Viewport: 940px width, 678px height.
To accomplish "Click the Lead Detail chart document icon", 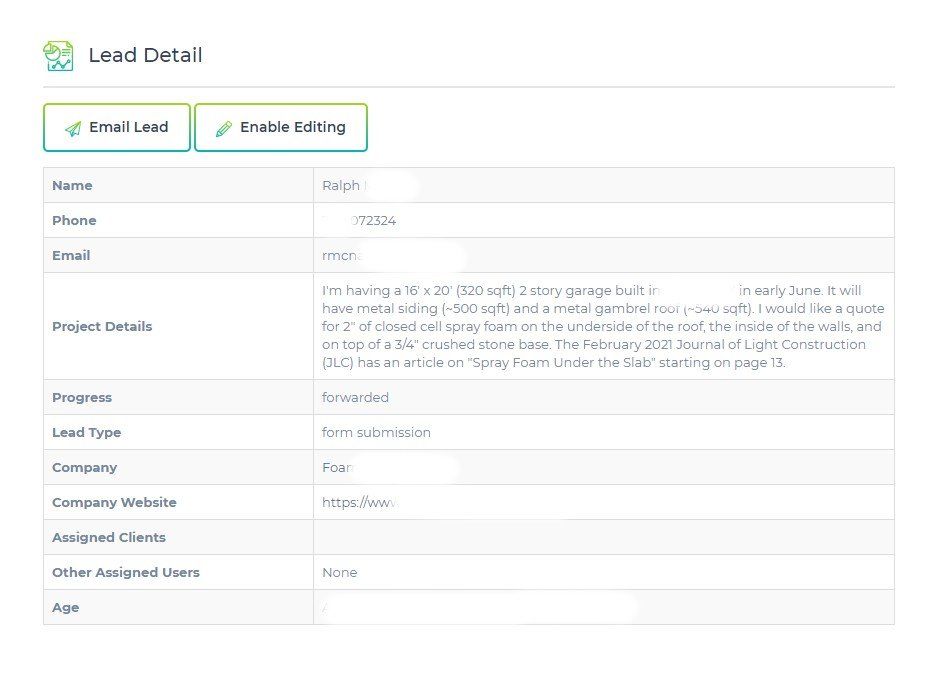I will pyautogui.click(x=58, y=55).
